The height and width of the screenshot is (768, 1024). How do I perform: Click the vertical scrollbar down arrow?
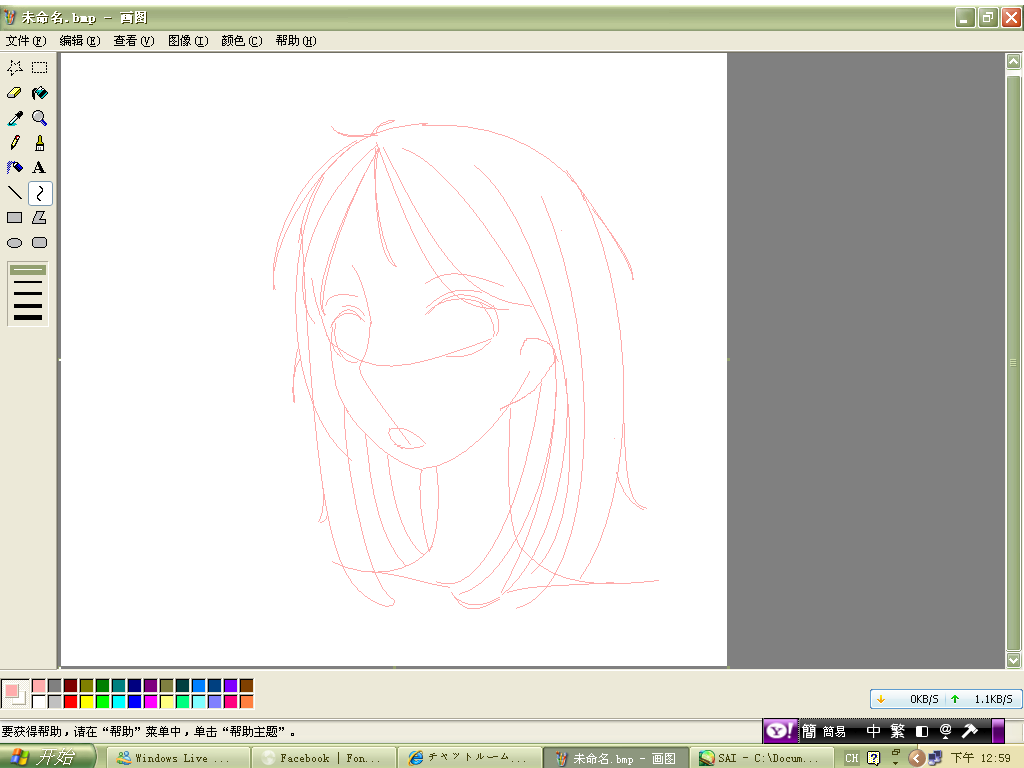click(x=1013, y=660)
